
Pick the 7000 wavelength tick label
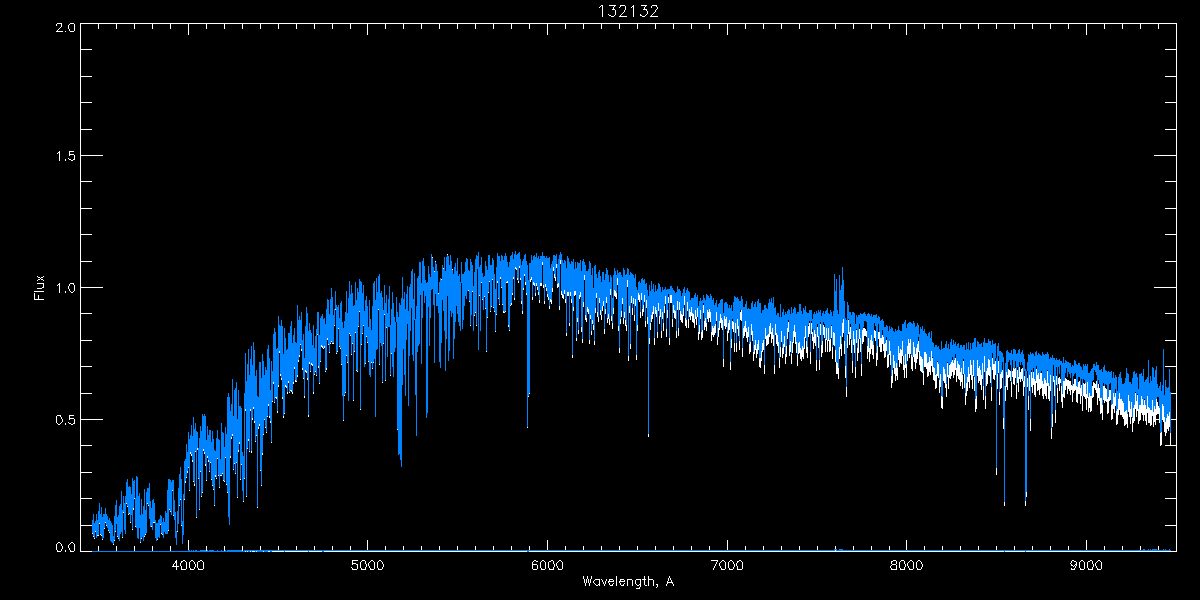tap(727, 564)
